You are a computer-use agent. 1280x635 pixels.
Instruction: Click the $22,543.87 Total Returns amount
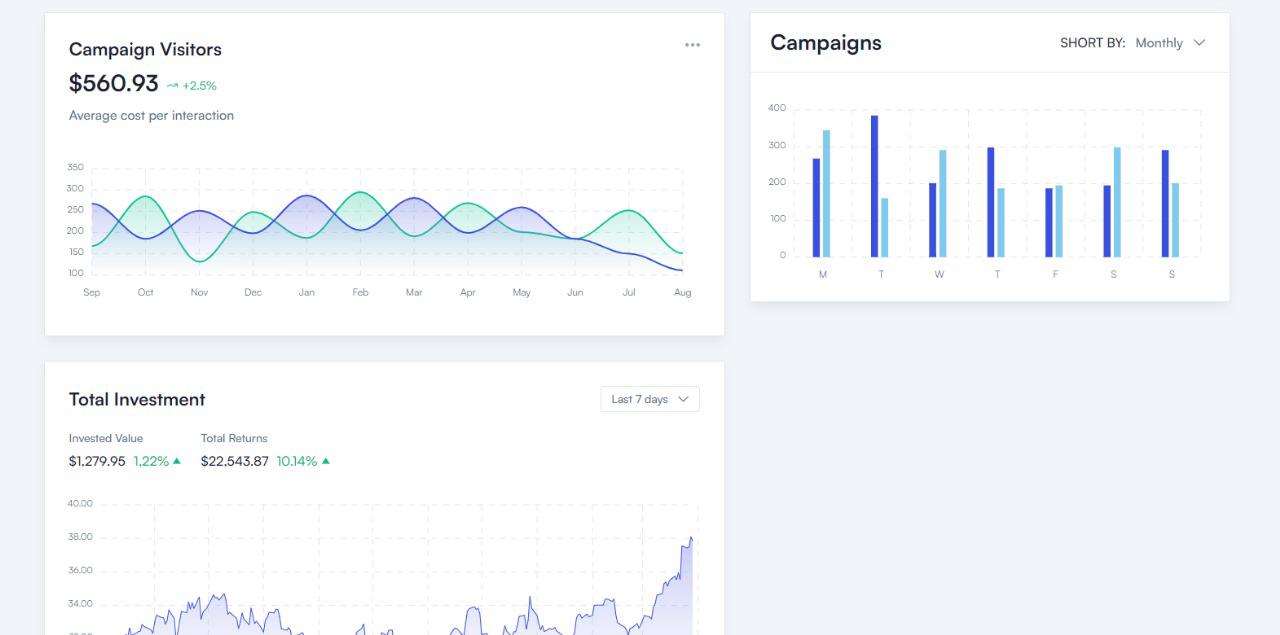pyautogui.click(x=234, y=461)
